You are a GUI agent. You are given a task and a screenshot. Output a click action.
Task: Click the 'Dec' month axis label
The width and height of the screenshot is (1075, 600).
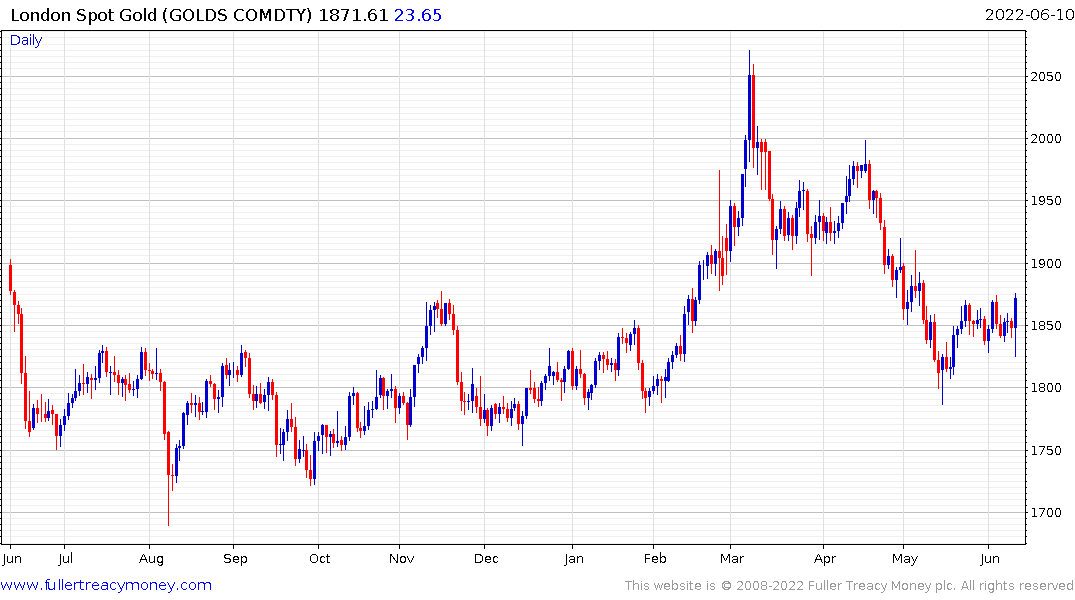click(x=486, y=559)
